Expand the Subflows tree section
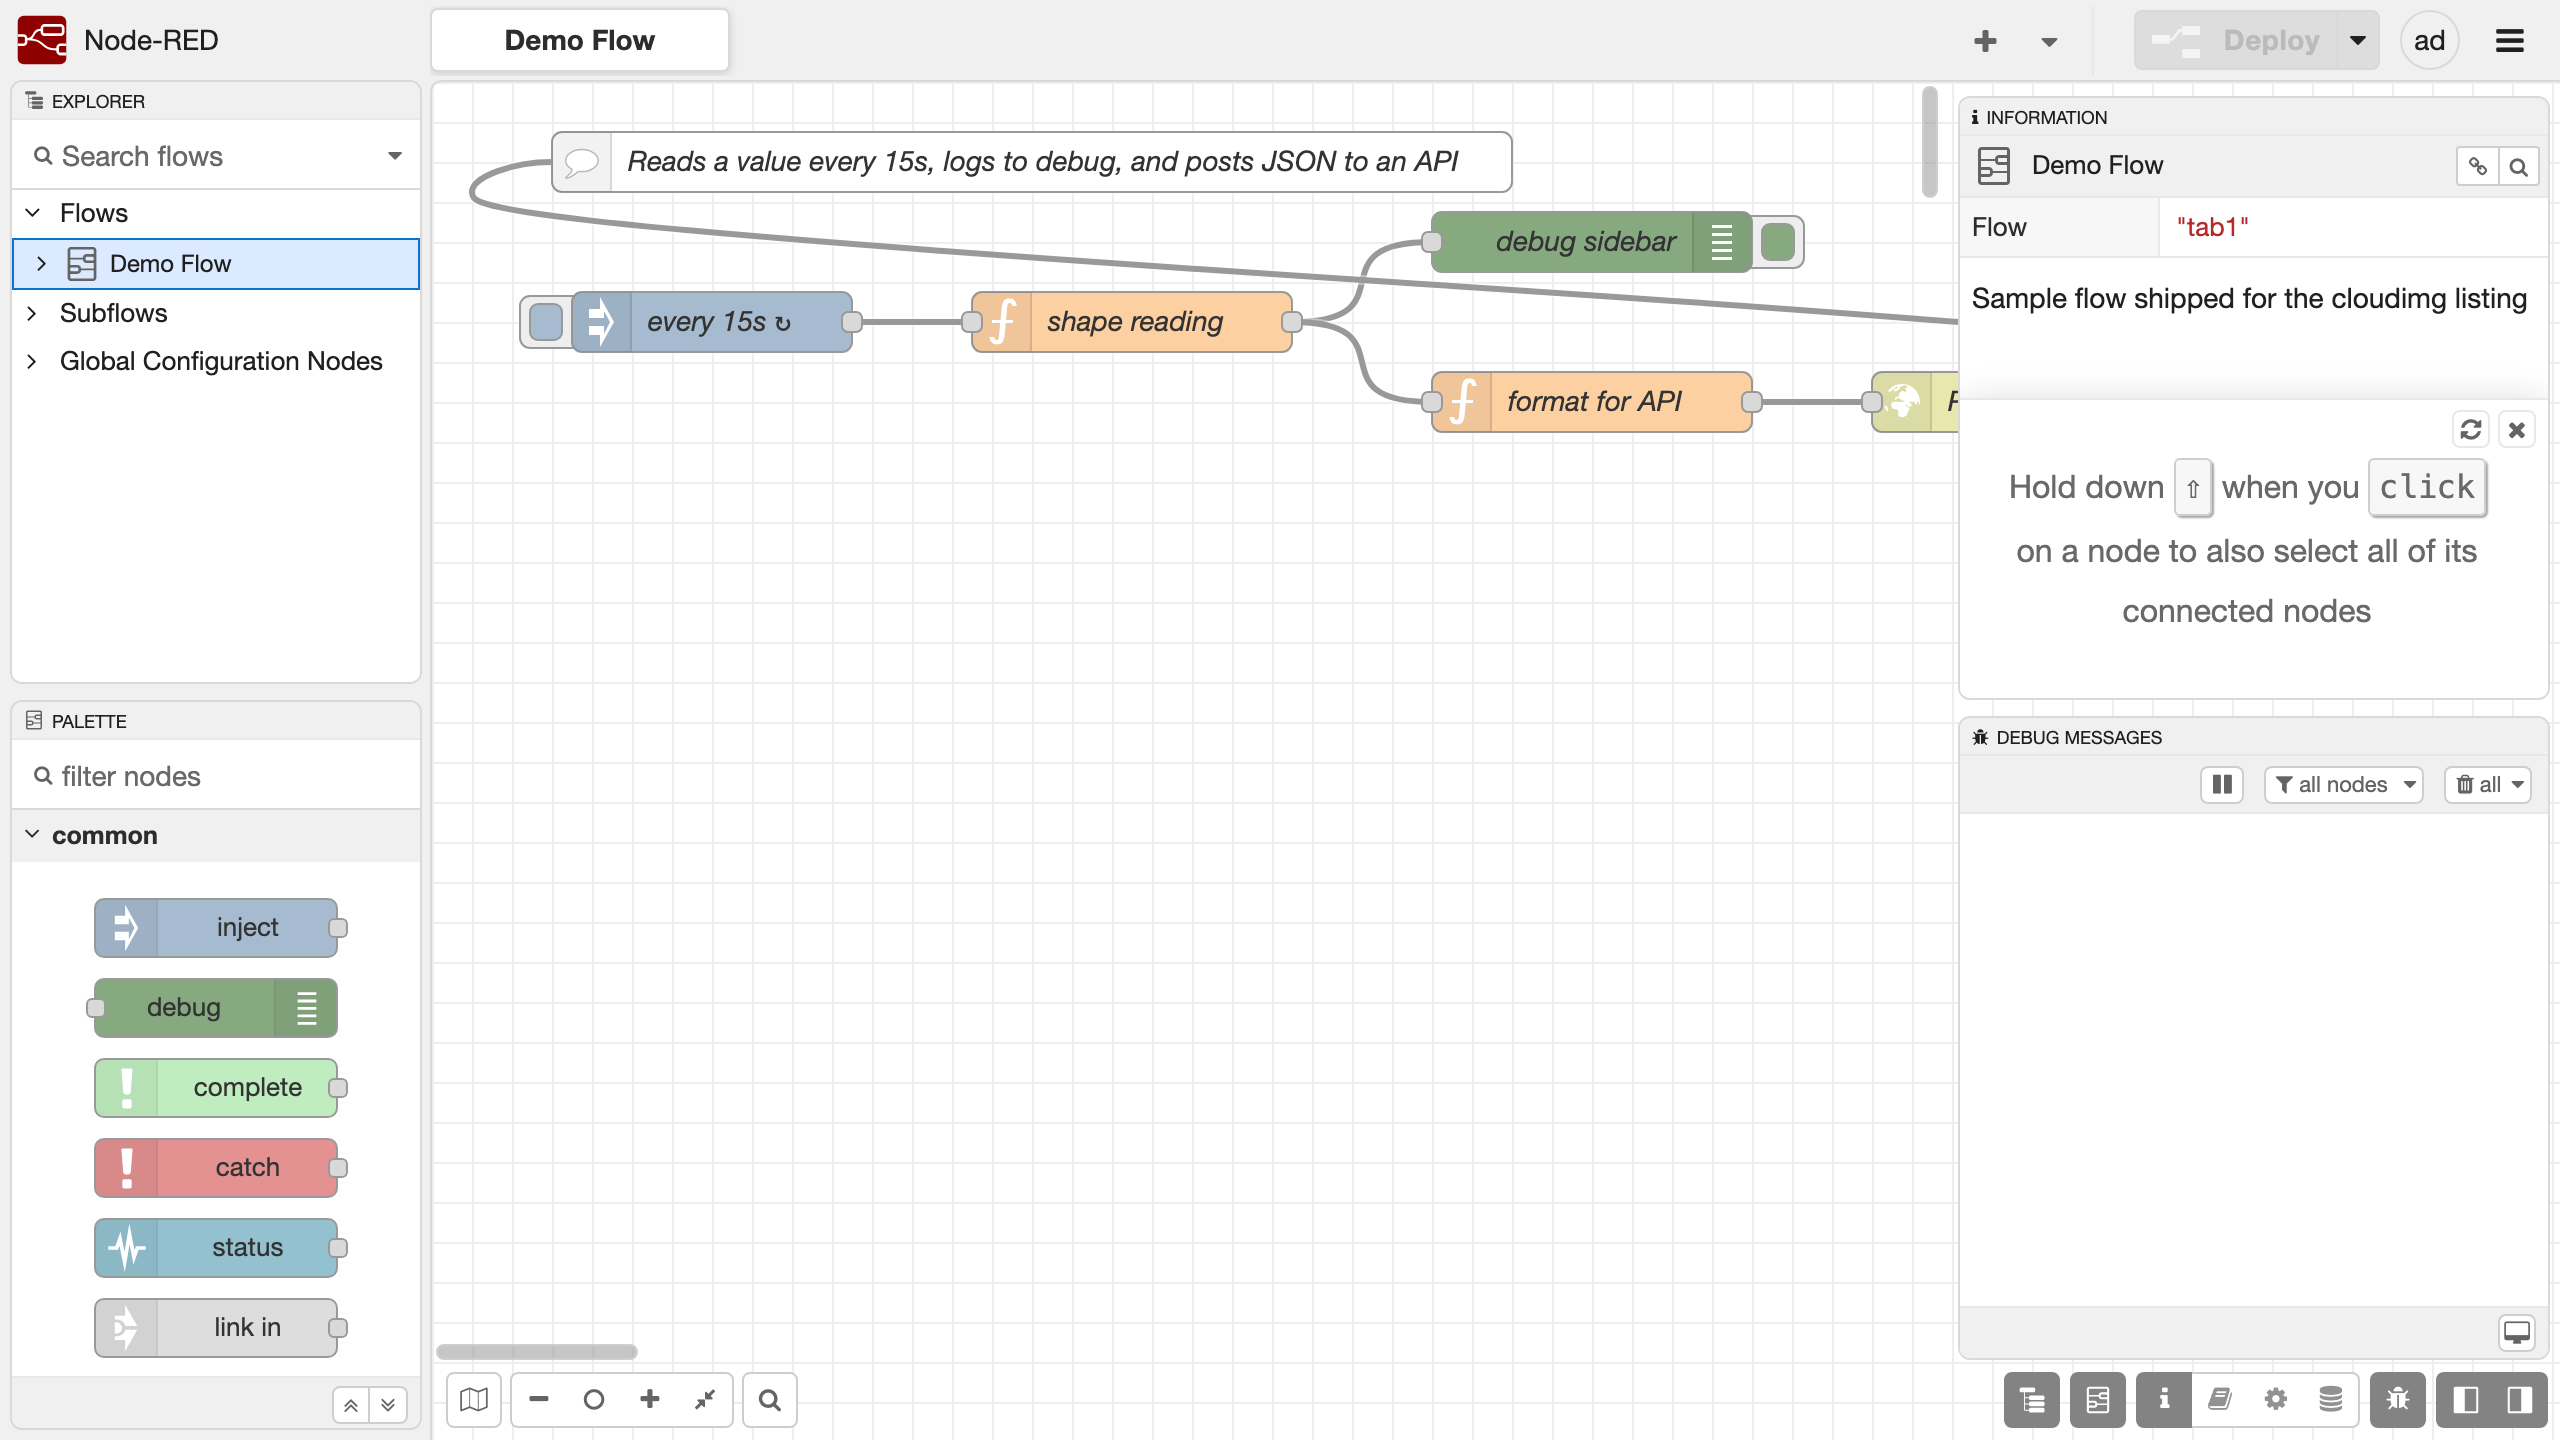Screen dimensions: 2560x1440 (33, 313)
